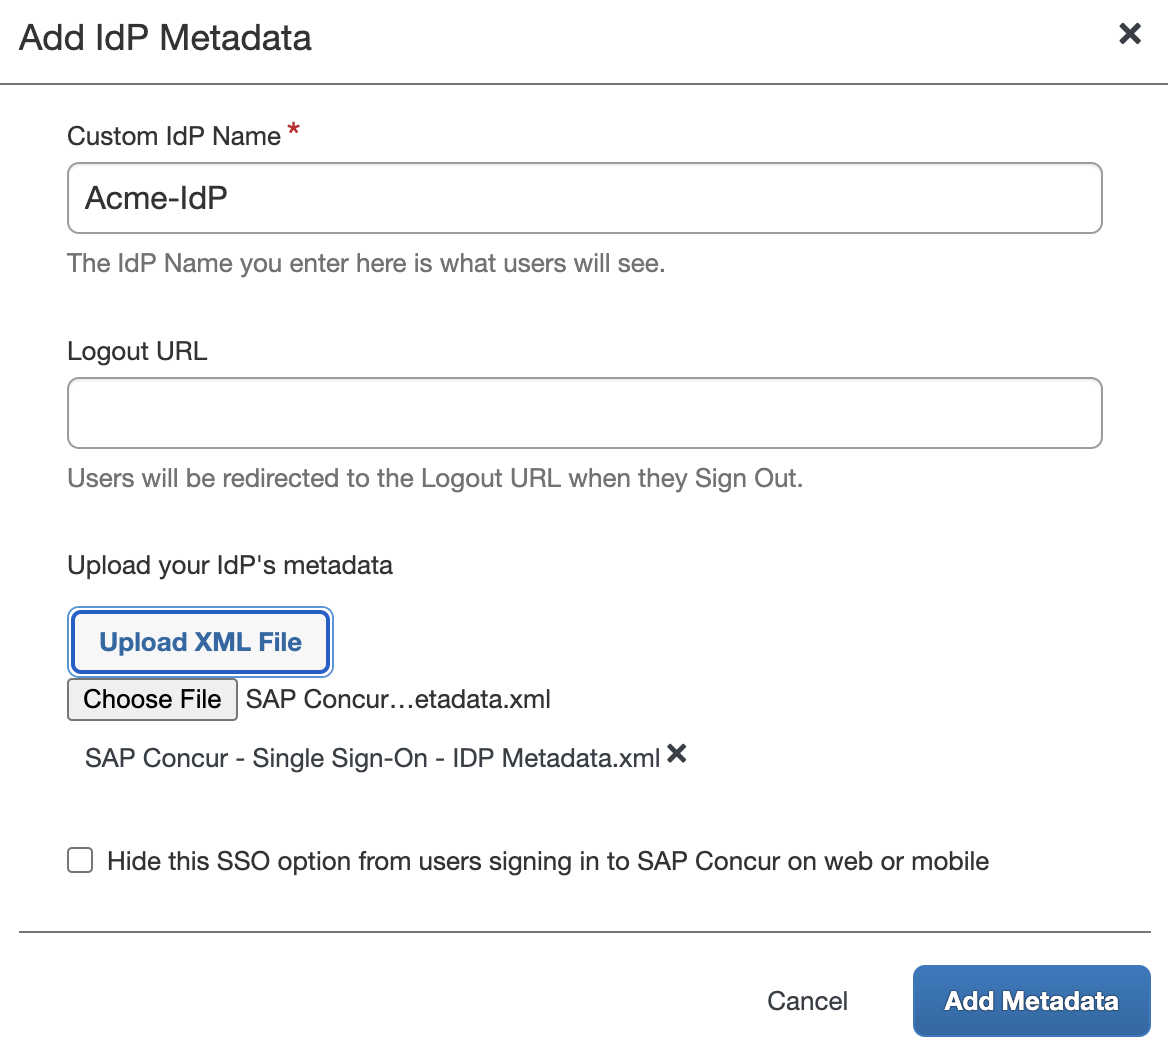Cancel adding the IdP metadata
Viewport: 1168px width, 1058px height.
807,1001
